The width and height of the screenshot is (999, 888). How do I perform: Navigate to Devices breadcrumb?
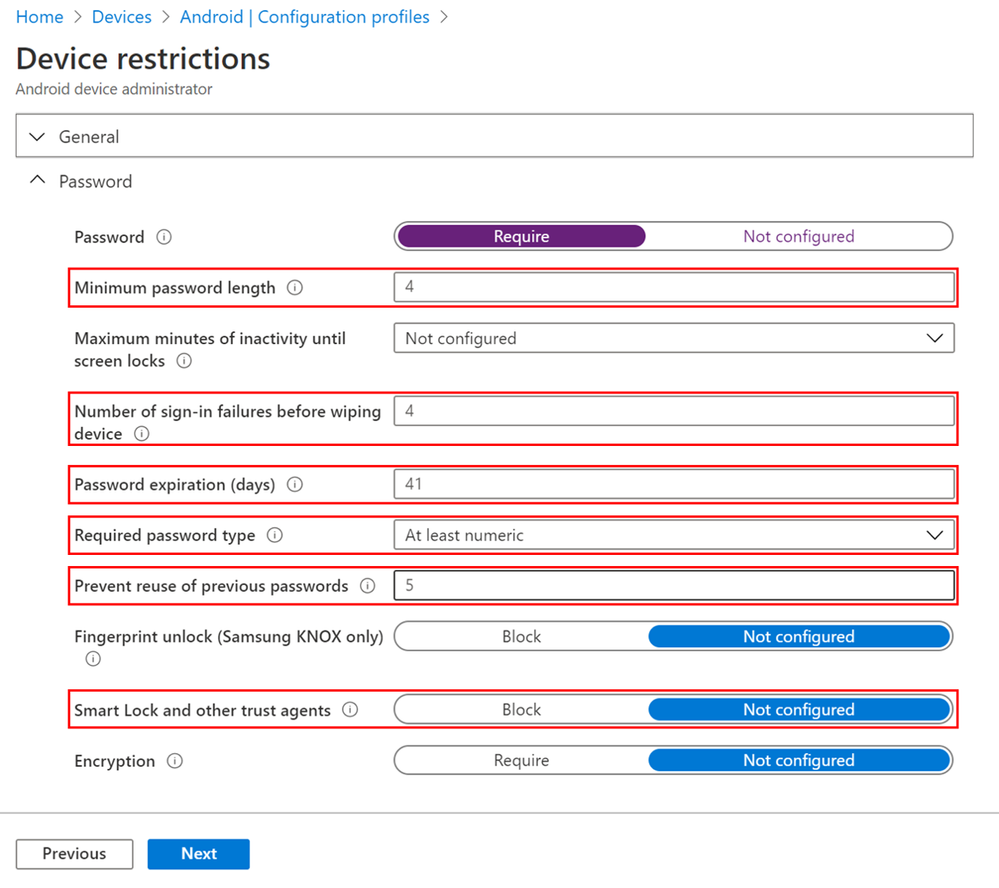click(x=122, y=17)
